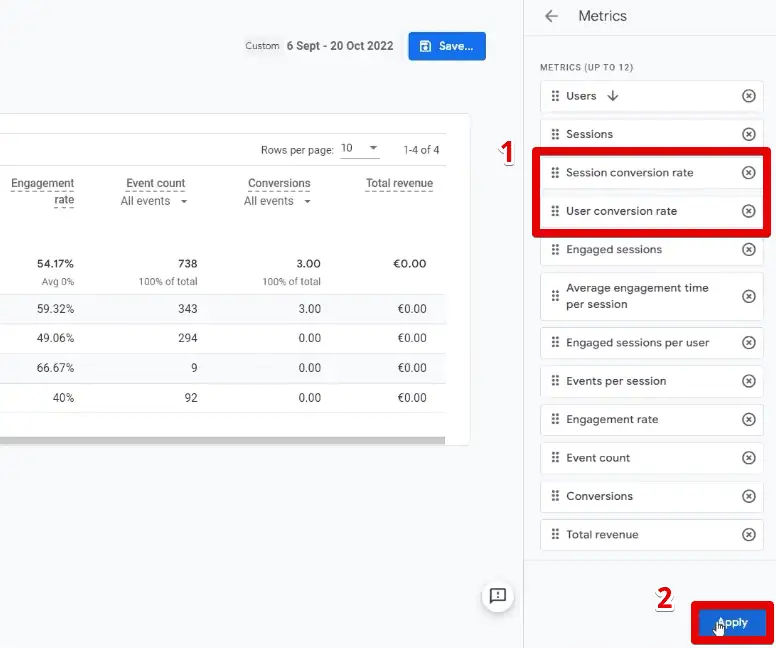Click drag handle of User conversion rate
Screen dimensions: 776x648
[x=555, y=211]
